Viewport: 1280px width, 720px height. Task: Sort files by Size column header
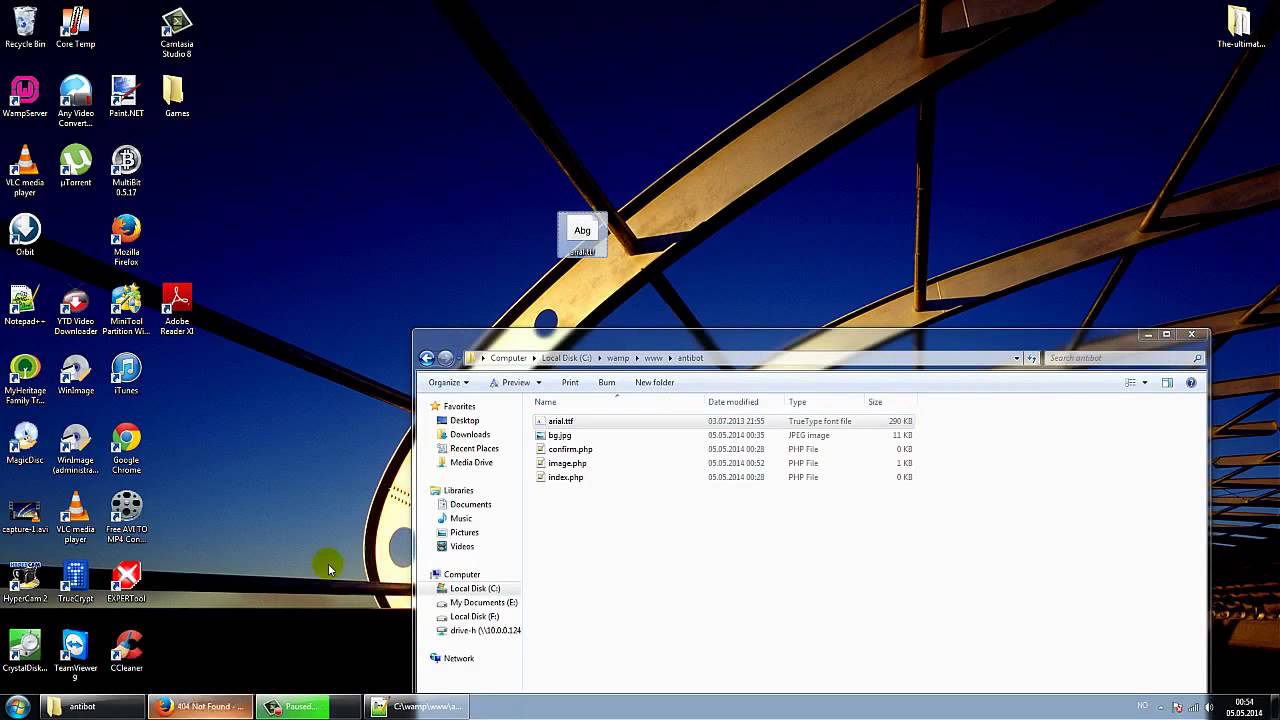tap(890, 402)
